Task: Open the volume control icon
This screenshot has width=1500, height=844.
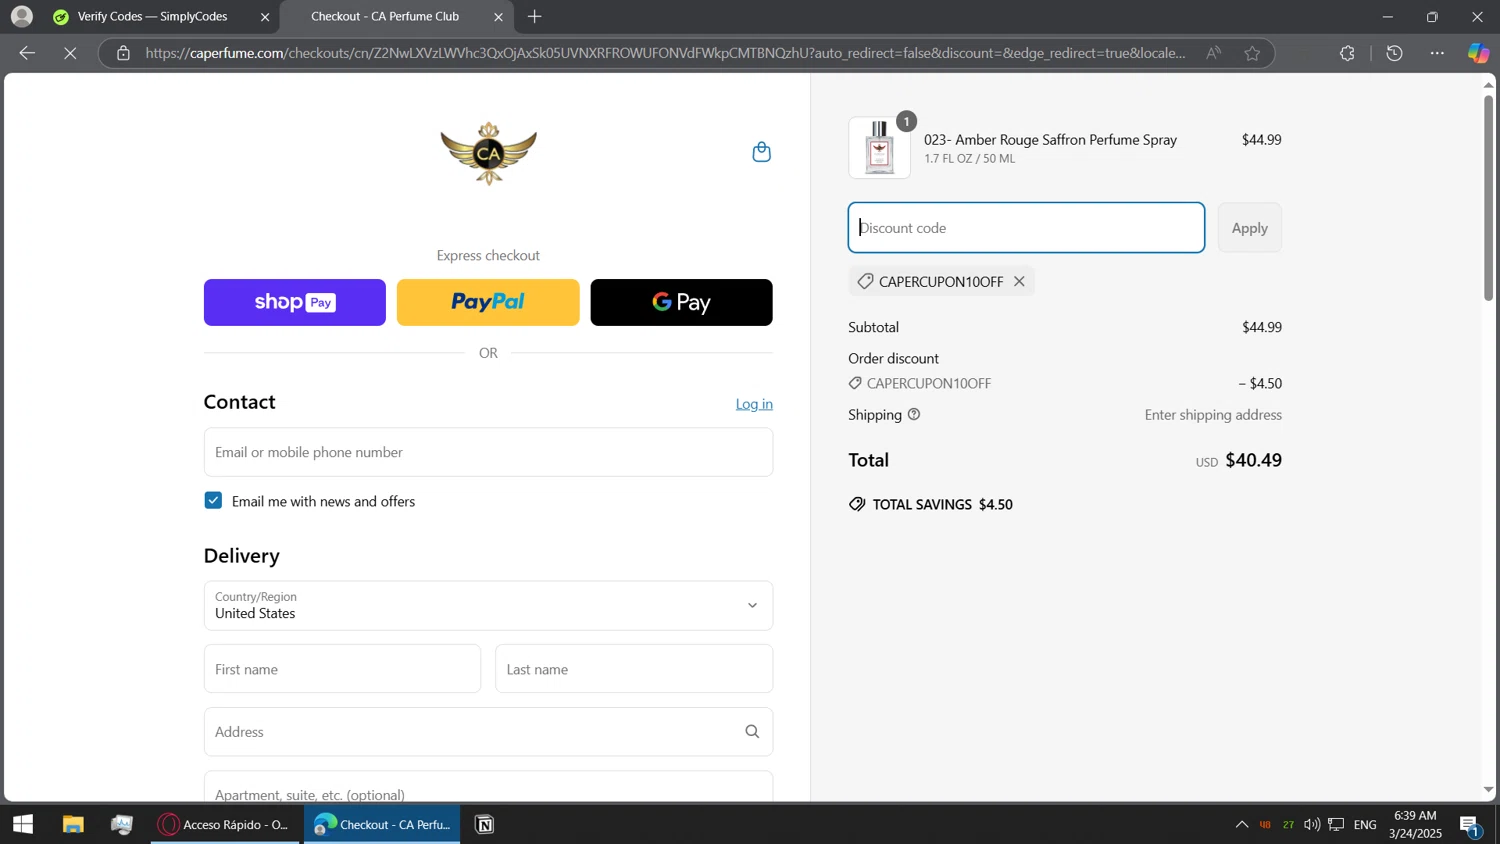Action: tap(1312, 824)
